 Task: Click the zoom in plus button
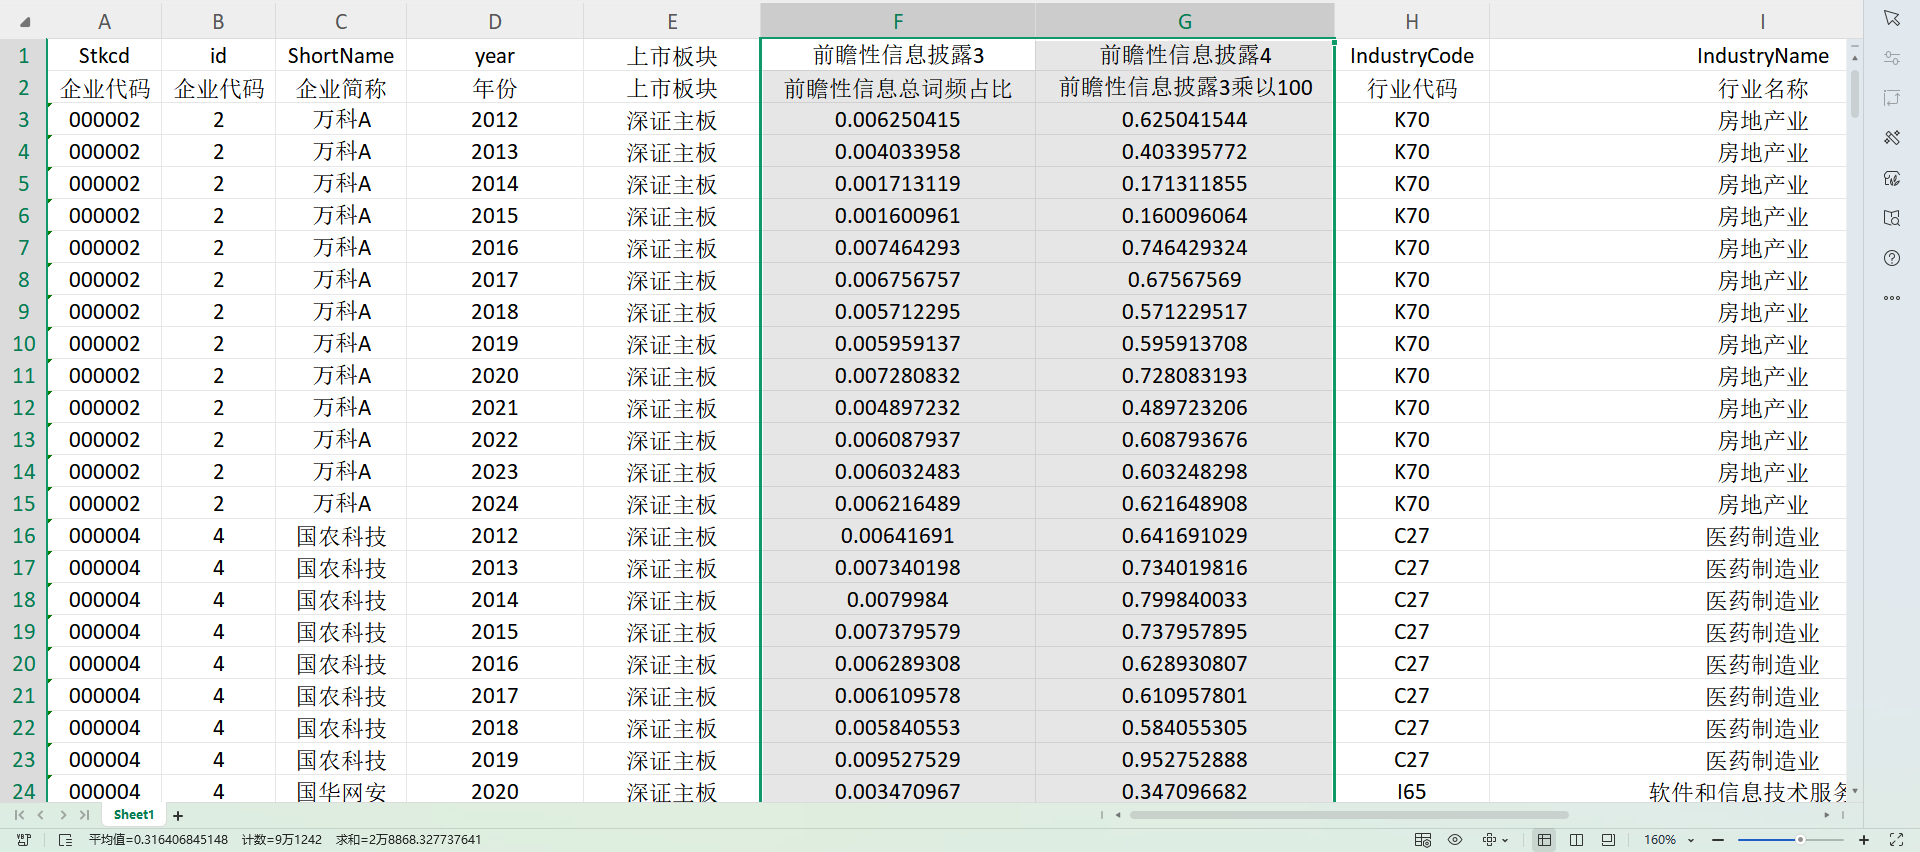click(x=1864, y=840)
